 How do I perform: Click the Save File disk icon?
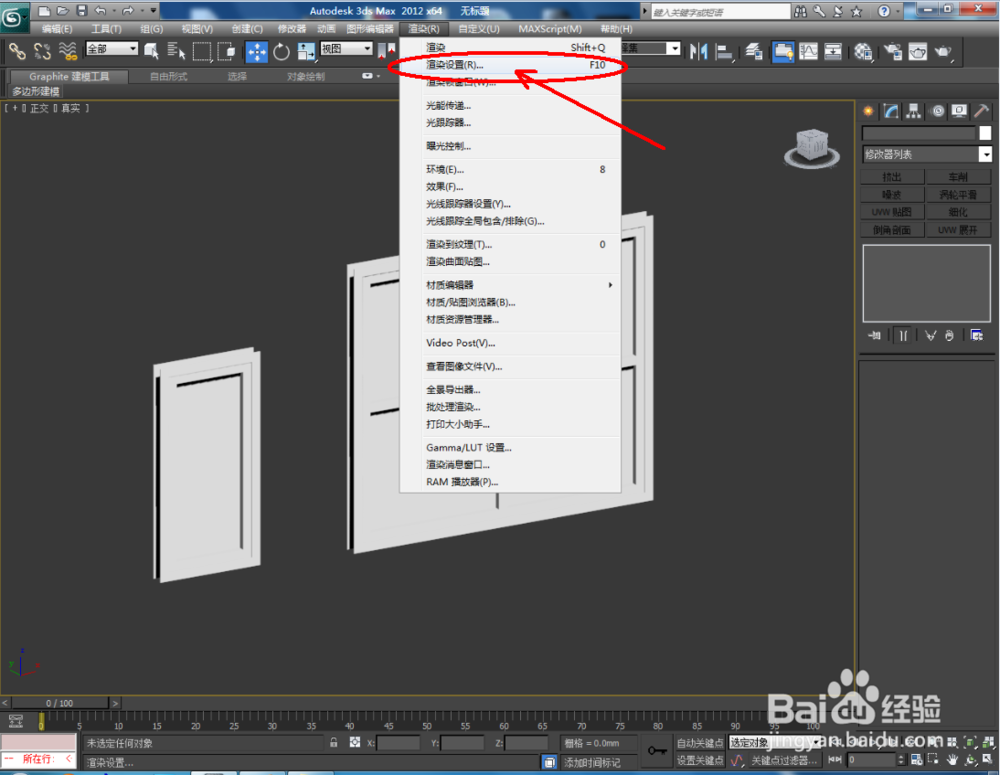82,10
